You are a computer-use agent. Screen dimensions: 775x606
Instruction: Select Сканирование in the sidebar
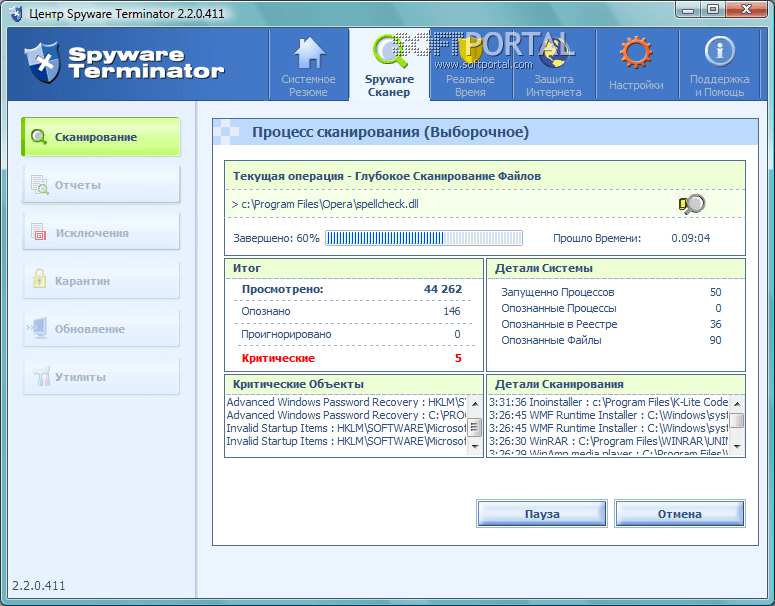(101, 137)
